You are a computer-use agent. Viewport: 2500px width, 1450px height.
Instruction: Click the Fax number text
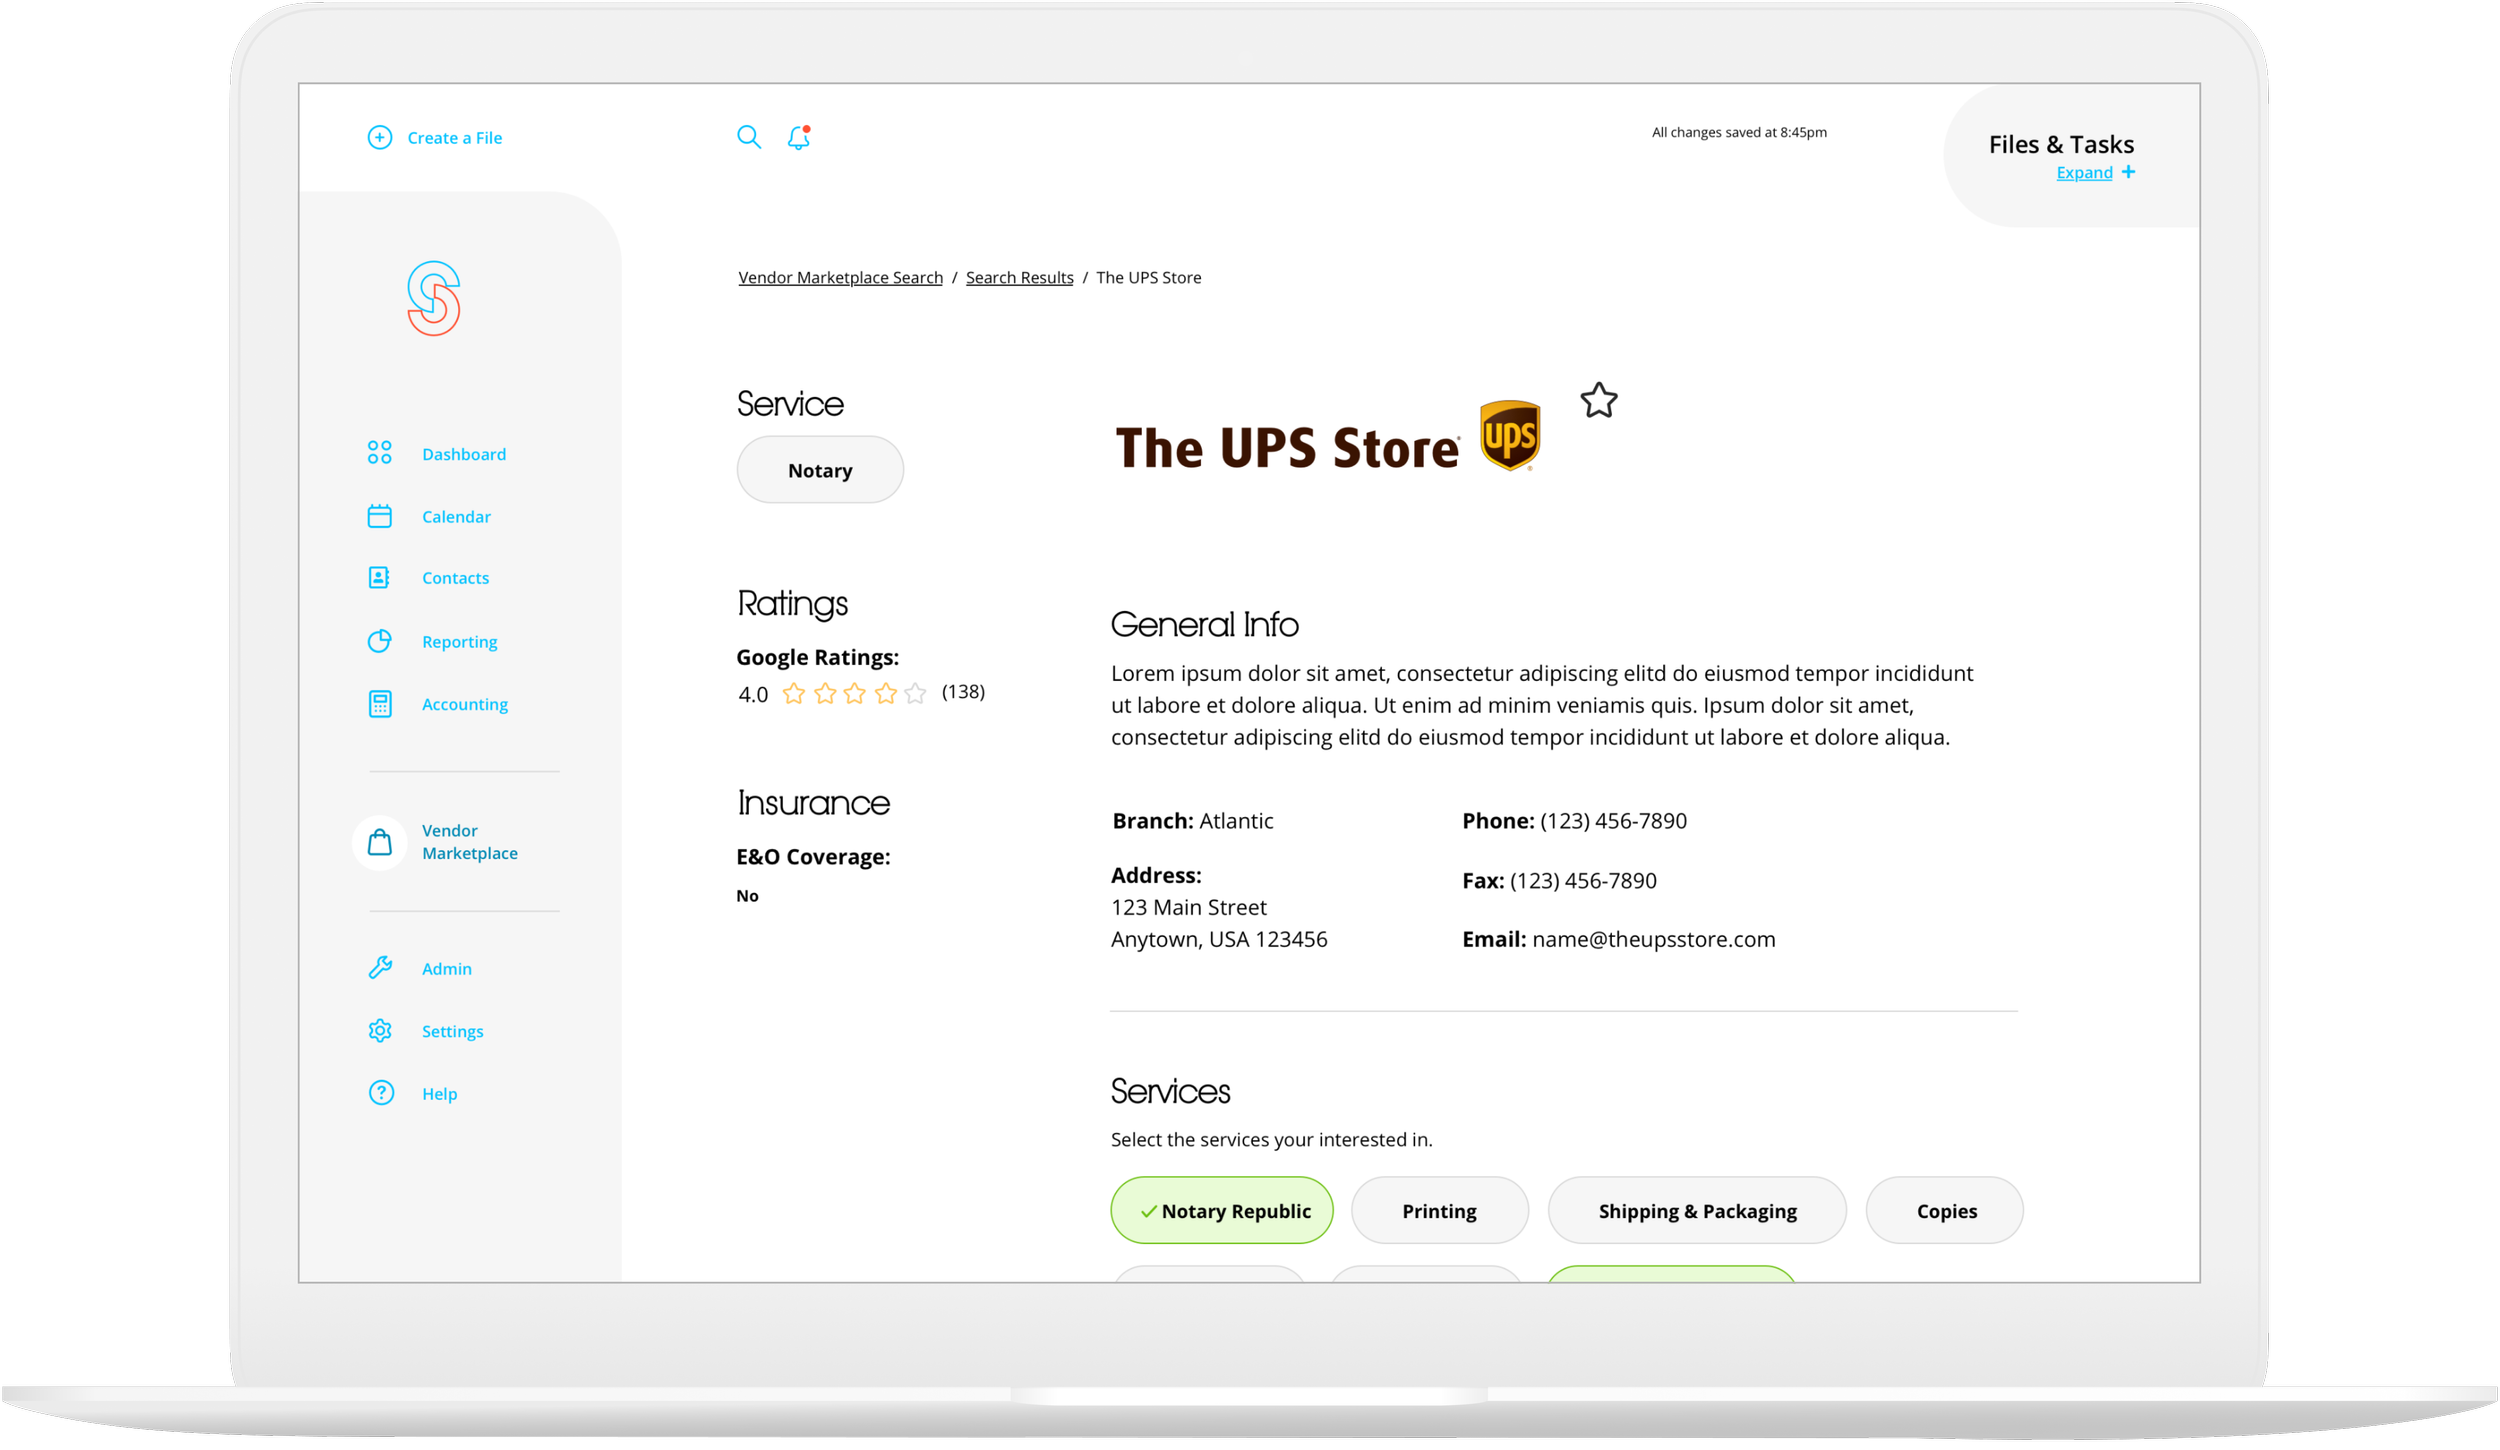pos(1583,880)
